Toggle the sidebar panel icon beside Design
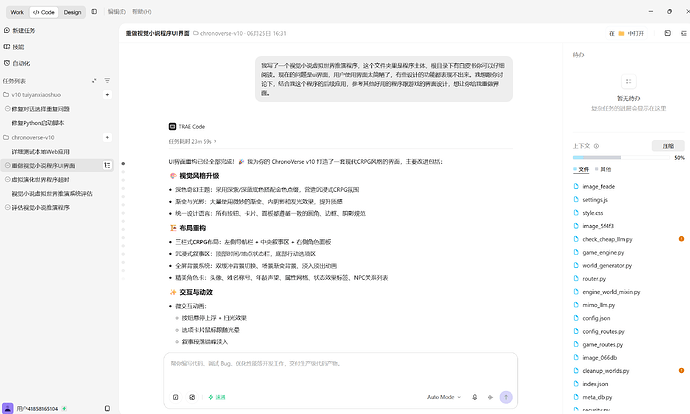Image resolution: width=690 pixels, height=414 pixels. [94, 12]
